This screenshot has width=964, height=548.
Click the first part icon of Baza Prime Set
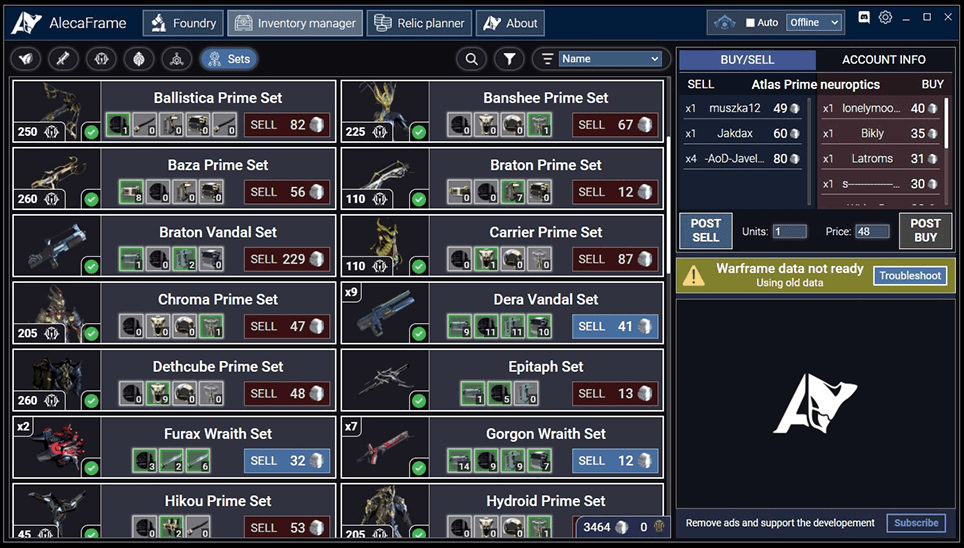click(131, 192)
